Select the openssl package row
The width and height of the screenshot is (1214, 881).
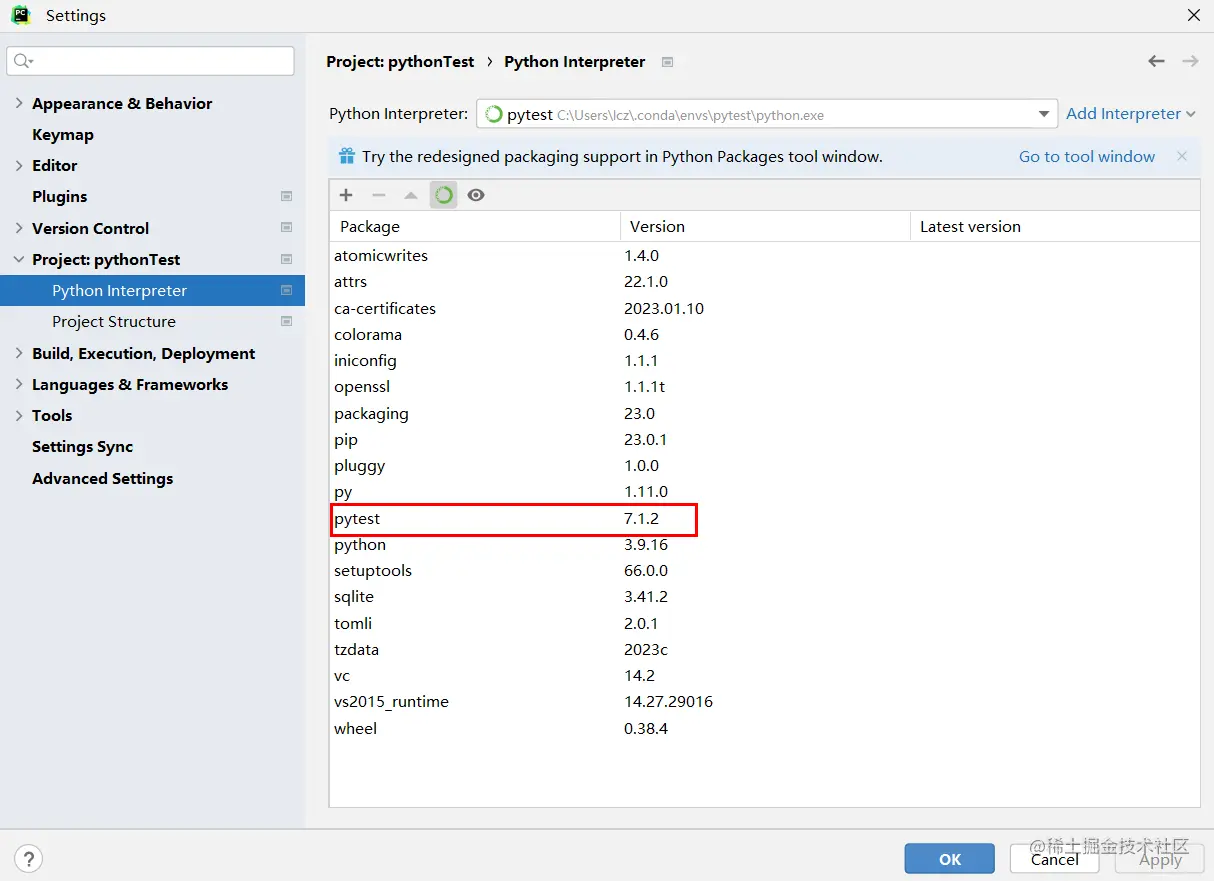pos(764,387)
